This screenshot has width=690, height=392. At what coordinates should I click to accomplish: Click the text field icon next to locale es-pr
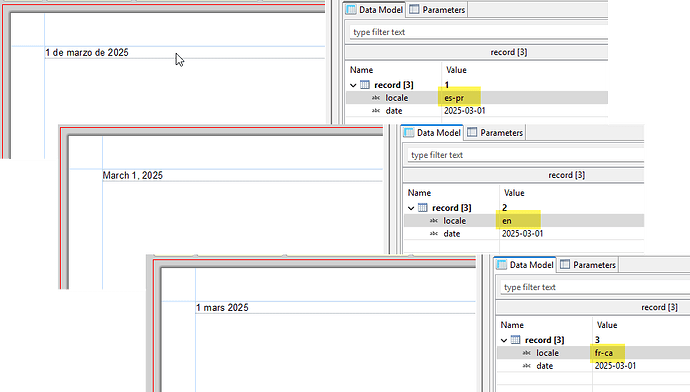[375, 98]
